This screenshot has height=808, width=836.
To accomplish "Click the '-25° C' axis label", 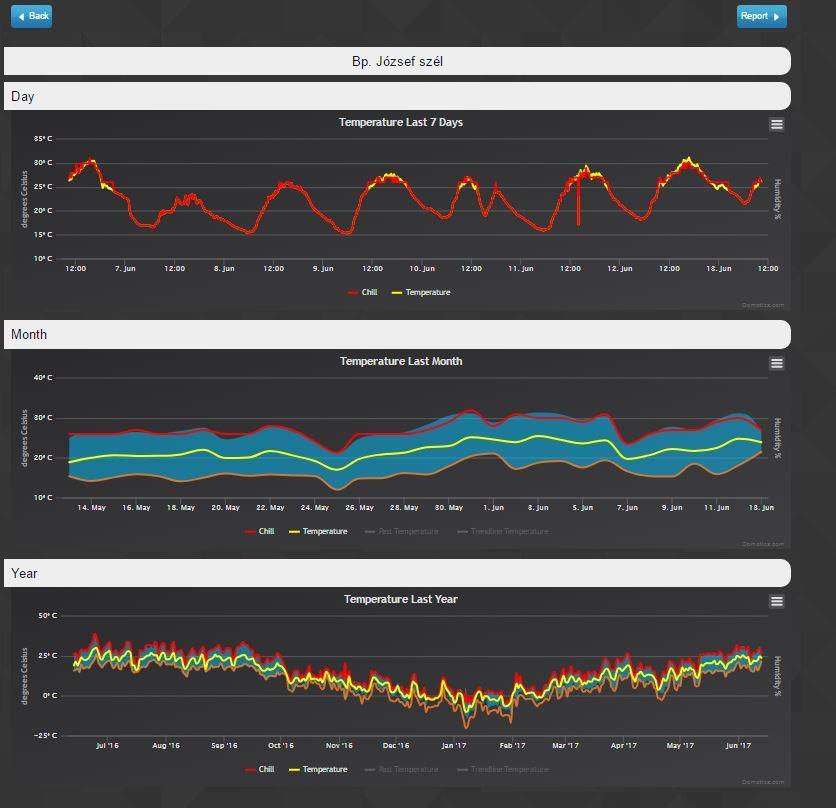I will coord(45,735).
